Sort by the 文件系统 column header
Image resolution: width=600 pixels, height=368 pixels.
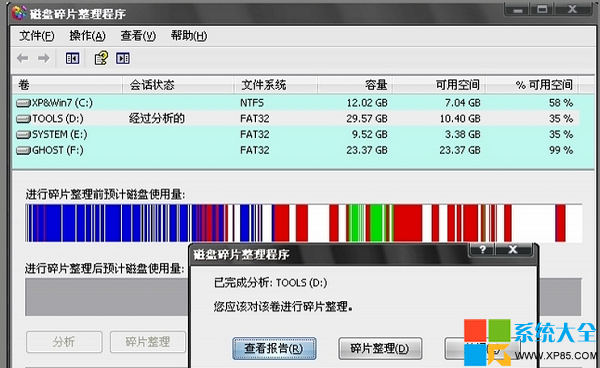(x=276, y=85)
